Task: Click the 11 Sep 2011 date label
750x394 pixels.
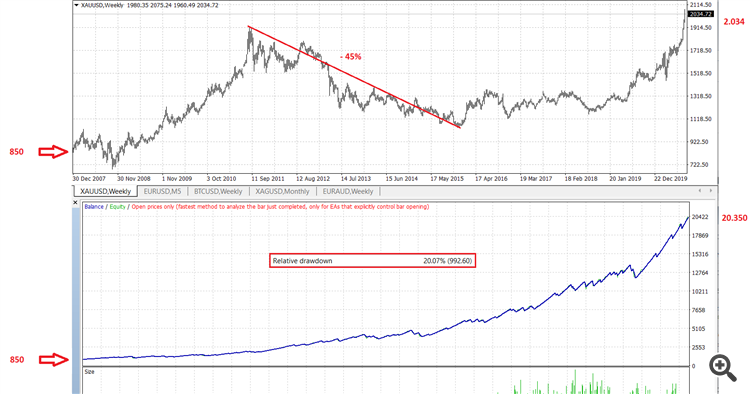Action: pyautogui.click(x=268, y=179)
